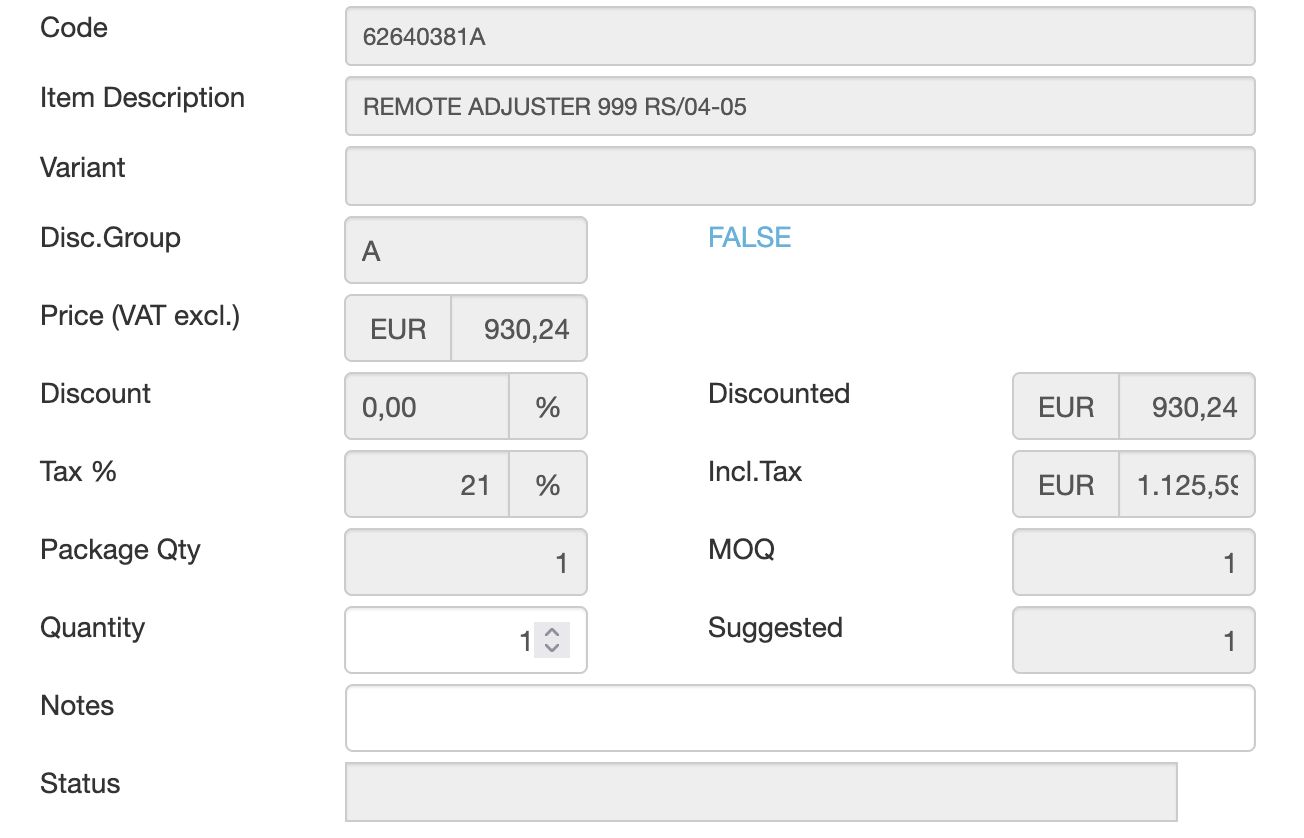Increase Quantity with the up arrow
Screen dimensions: 1304x838
tap(552, 631)
